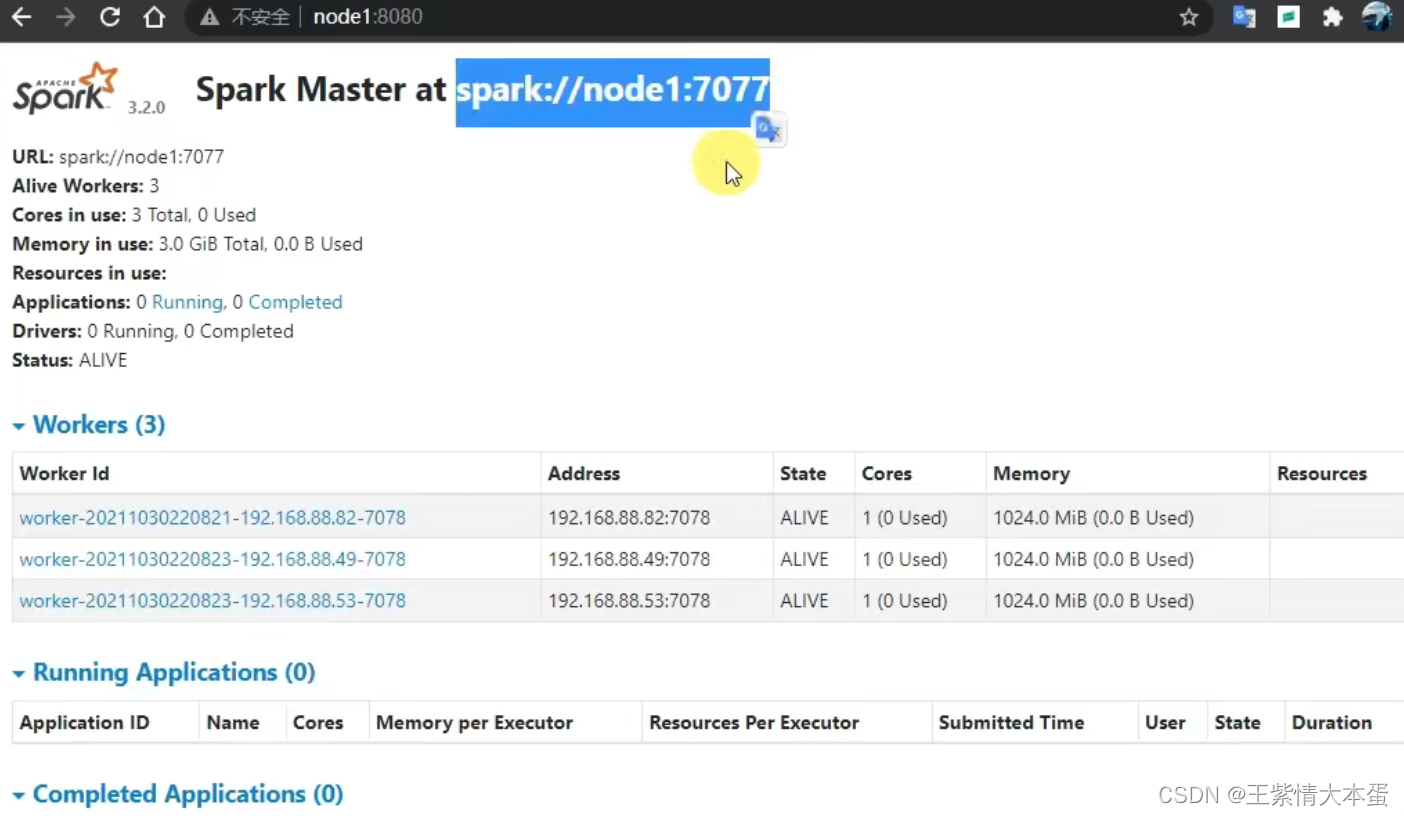The image size is (1404, 816).
Task: Click the Apache Spark logo
Action: [x=65, y=88]
